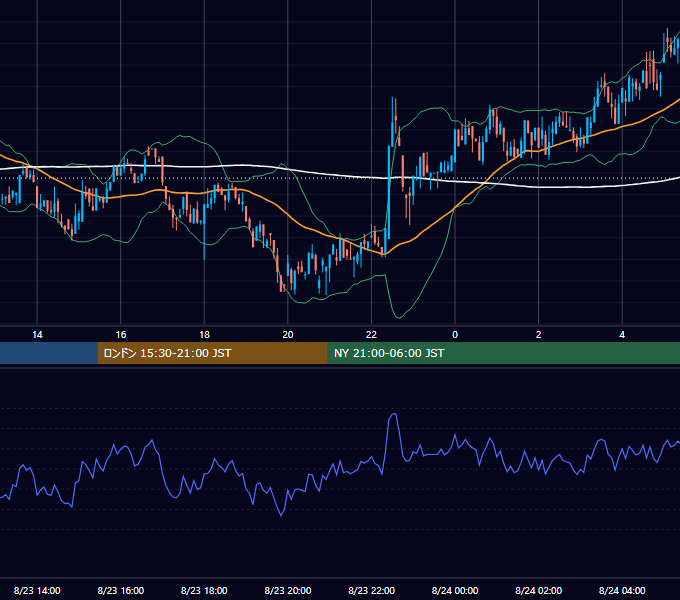Click hour label 2 on upper time axis

(x=539, y=335)
